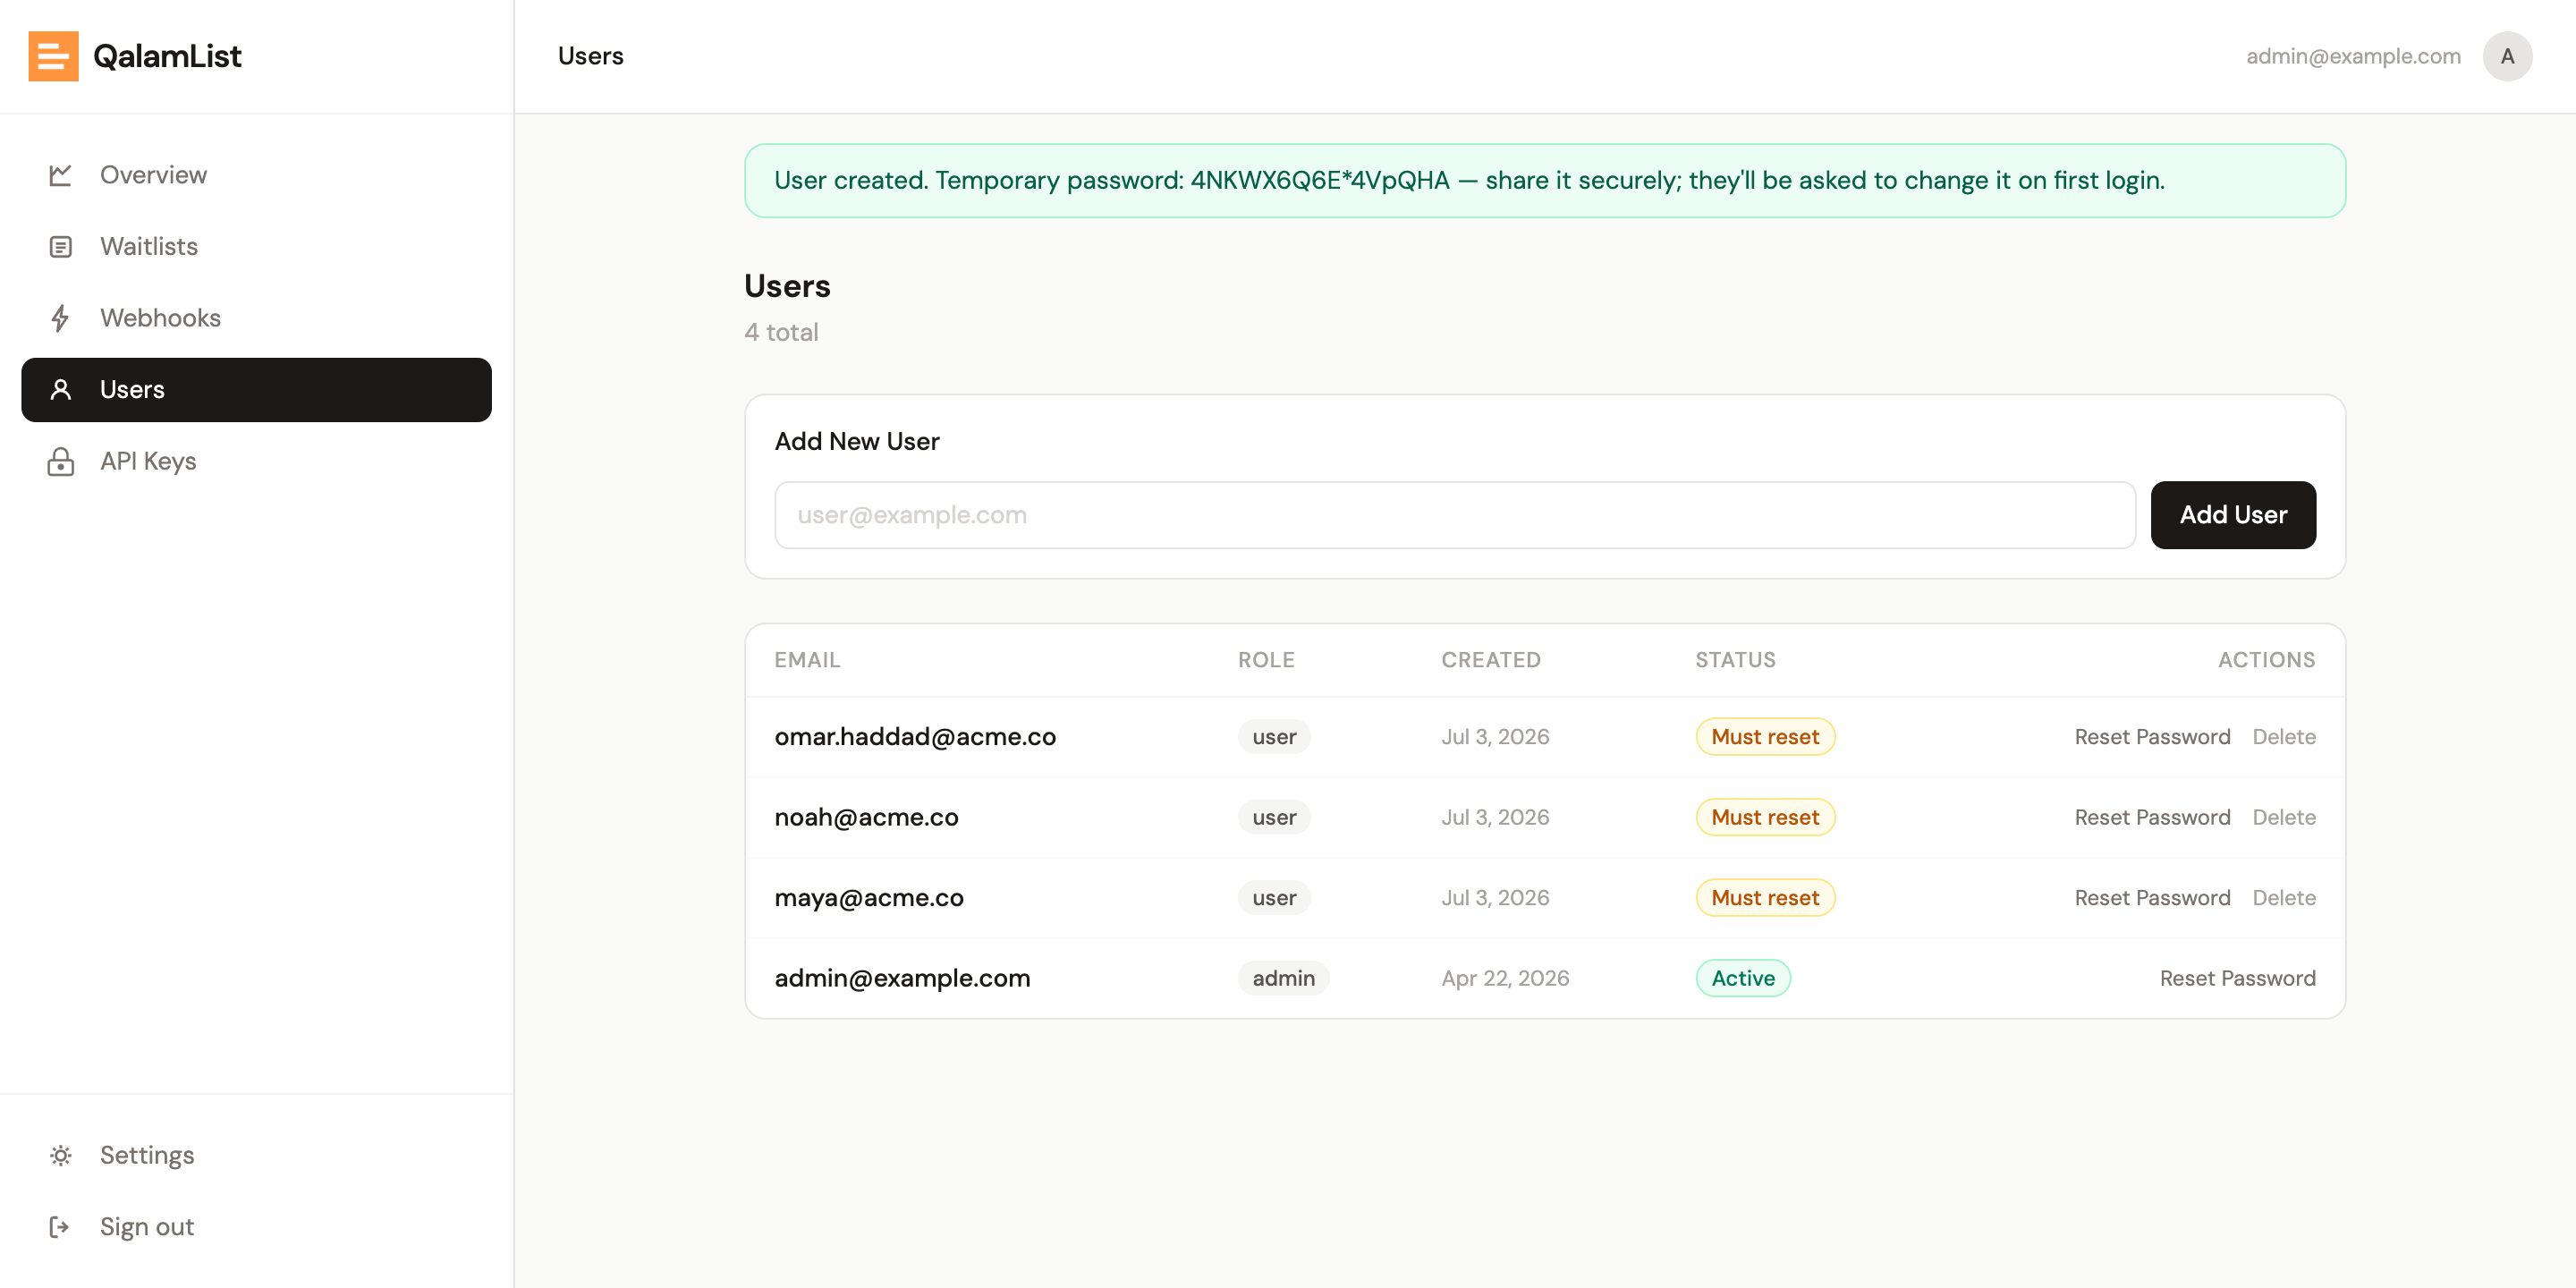Click the Users person icon in sidebar
The height and width of the screenshot is (1288, 2576).
pos(61,390)
